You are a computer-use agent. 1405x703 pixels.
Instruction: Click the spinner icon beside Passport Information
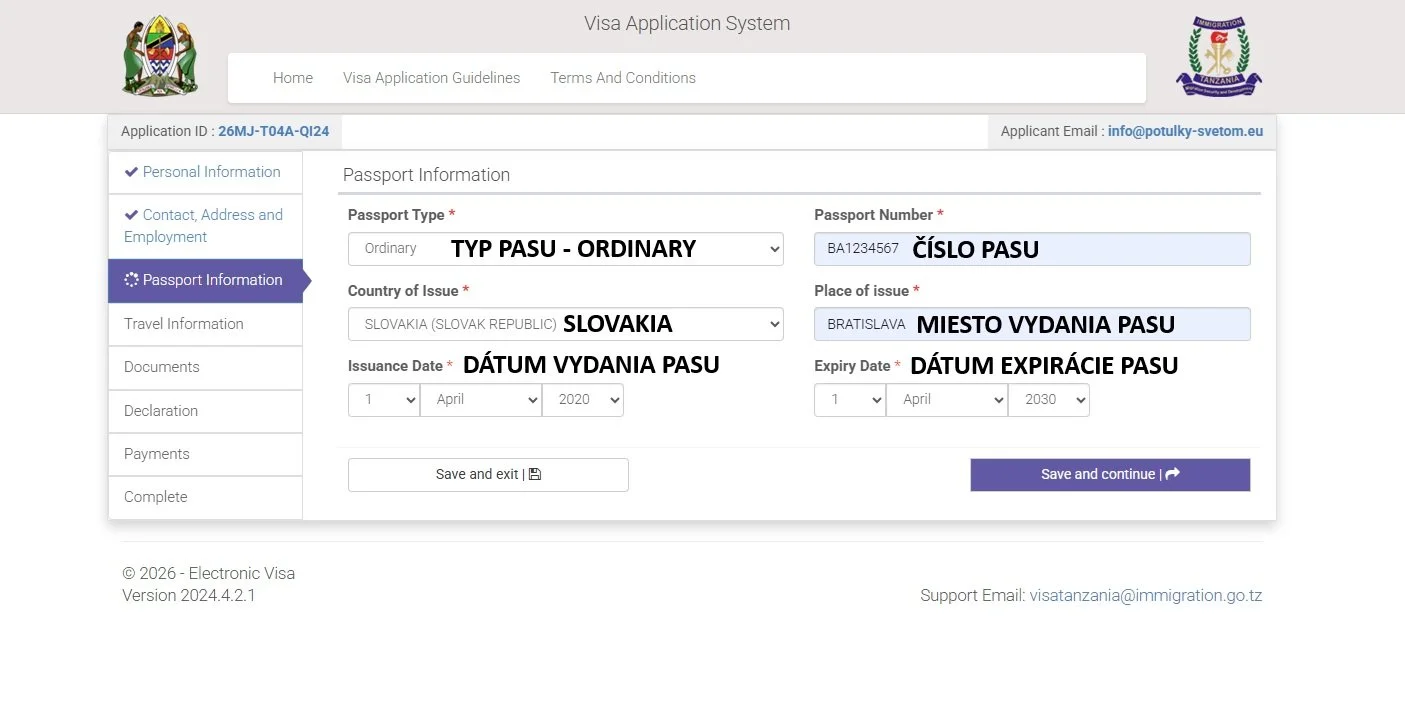tap(131, 280)
